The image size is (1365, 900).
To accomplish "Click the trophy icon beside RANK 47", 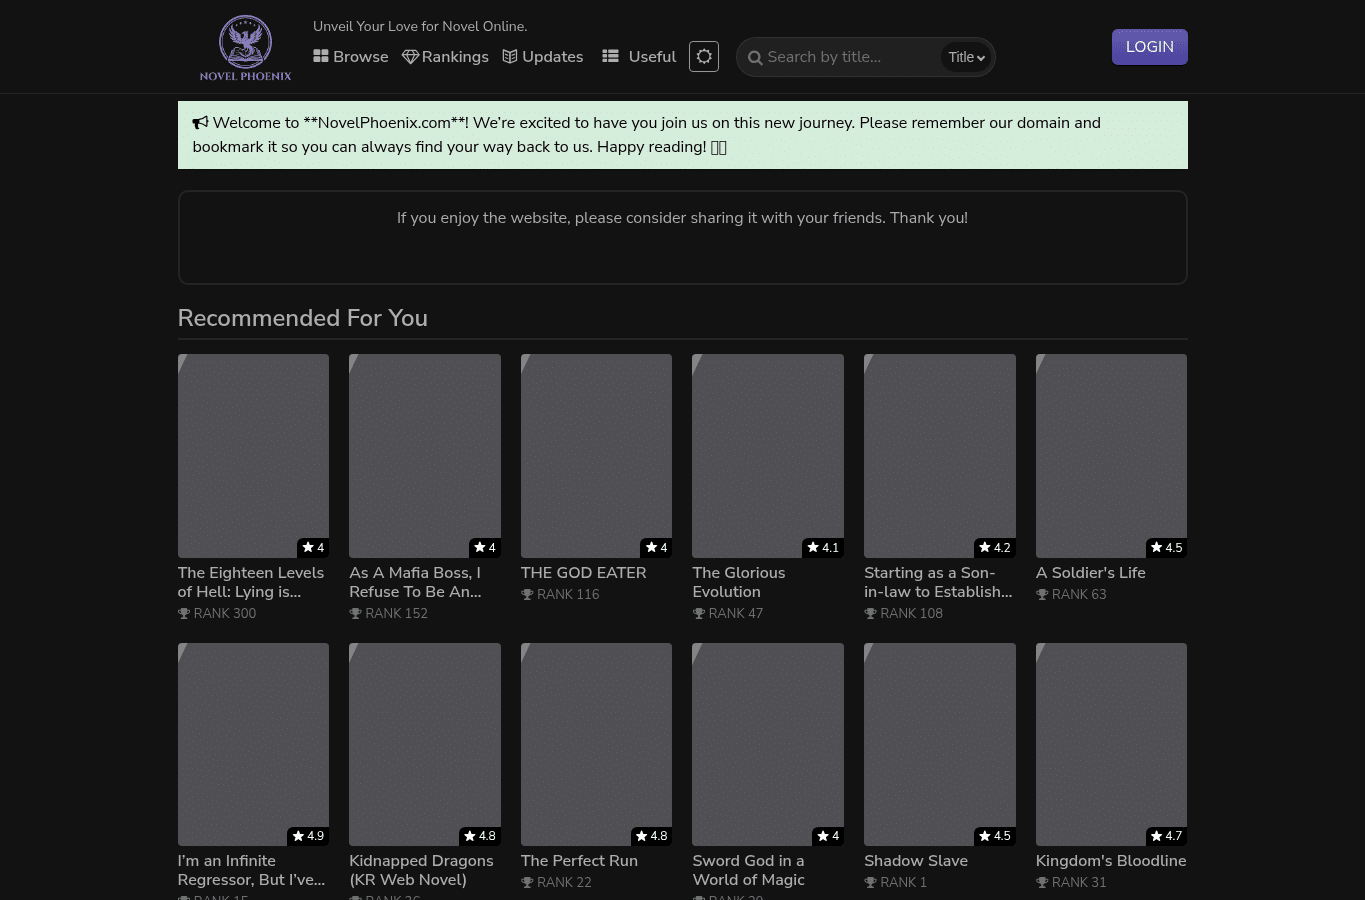I will tap(698, 614).
